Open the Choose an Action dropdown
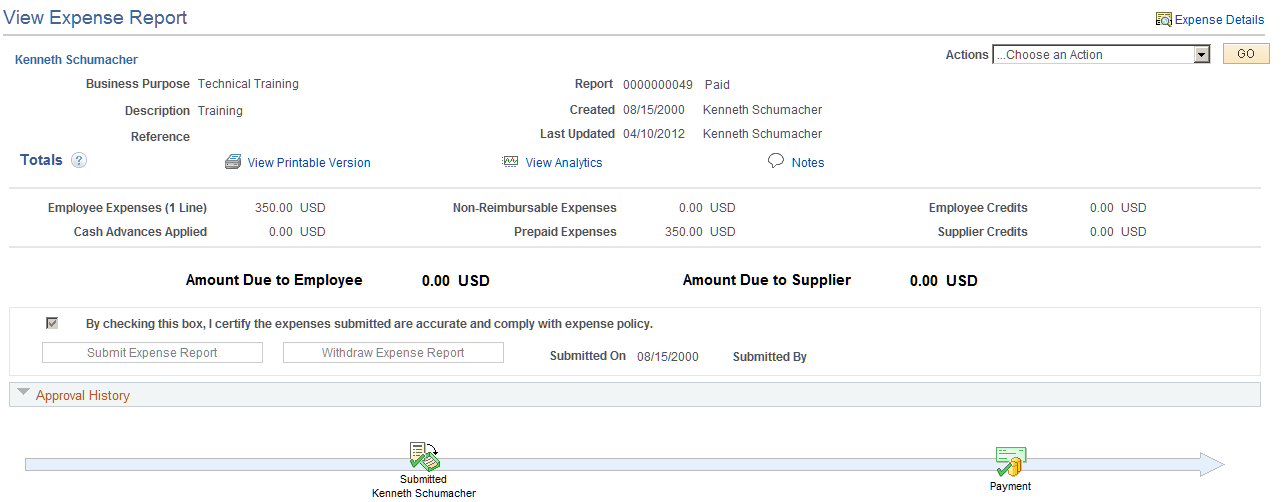This screenshot has height=502, width=1281. pos(1102,55)
